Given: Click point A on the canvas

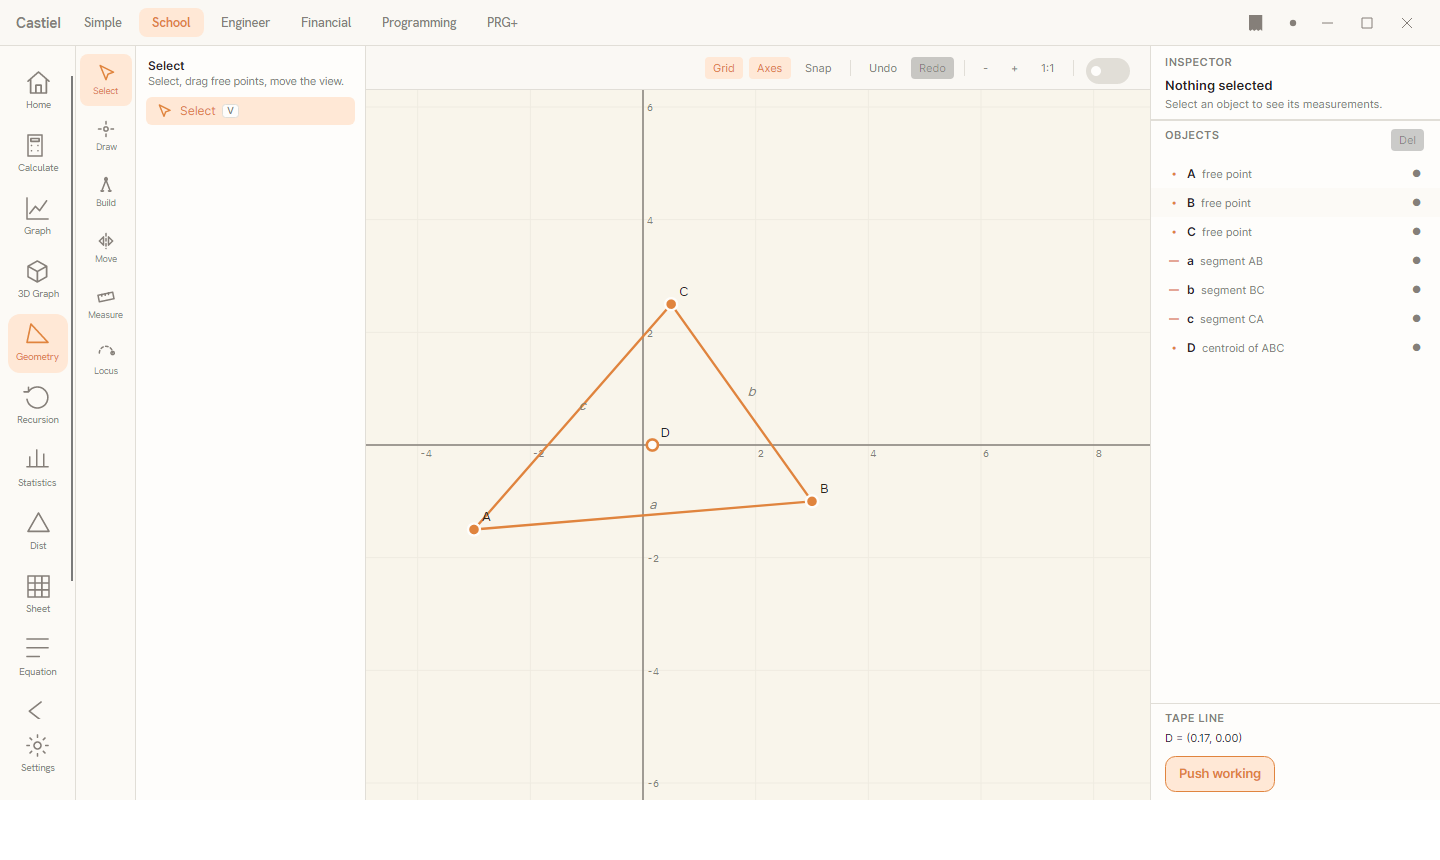Looking at the screenshot, I should click(474, 529).
